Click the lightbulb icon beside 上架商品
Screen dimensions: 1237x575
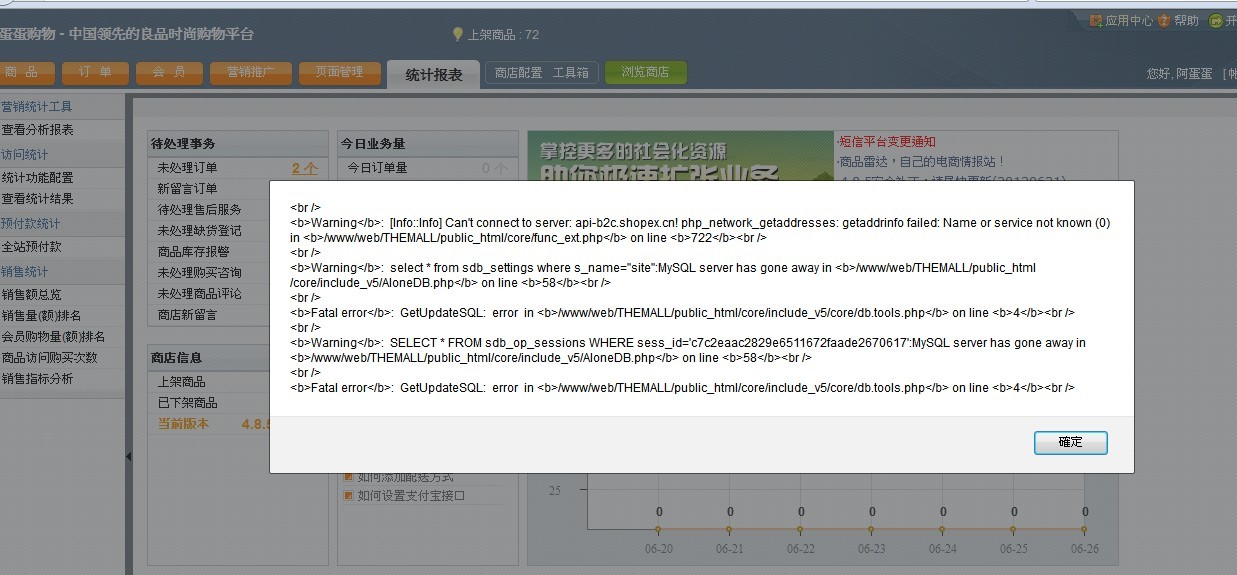[x=458, y=34]
